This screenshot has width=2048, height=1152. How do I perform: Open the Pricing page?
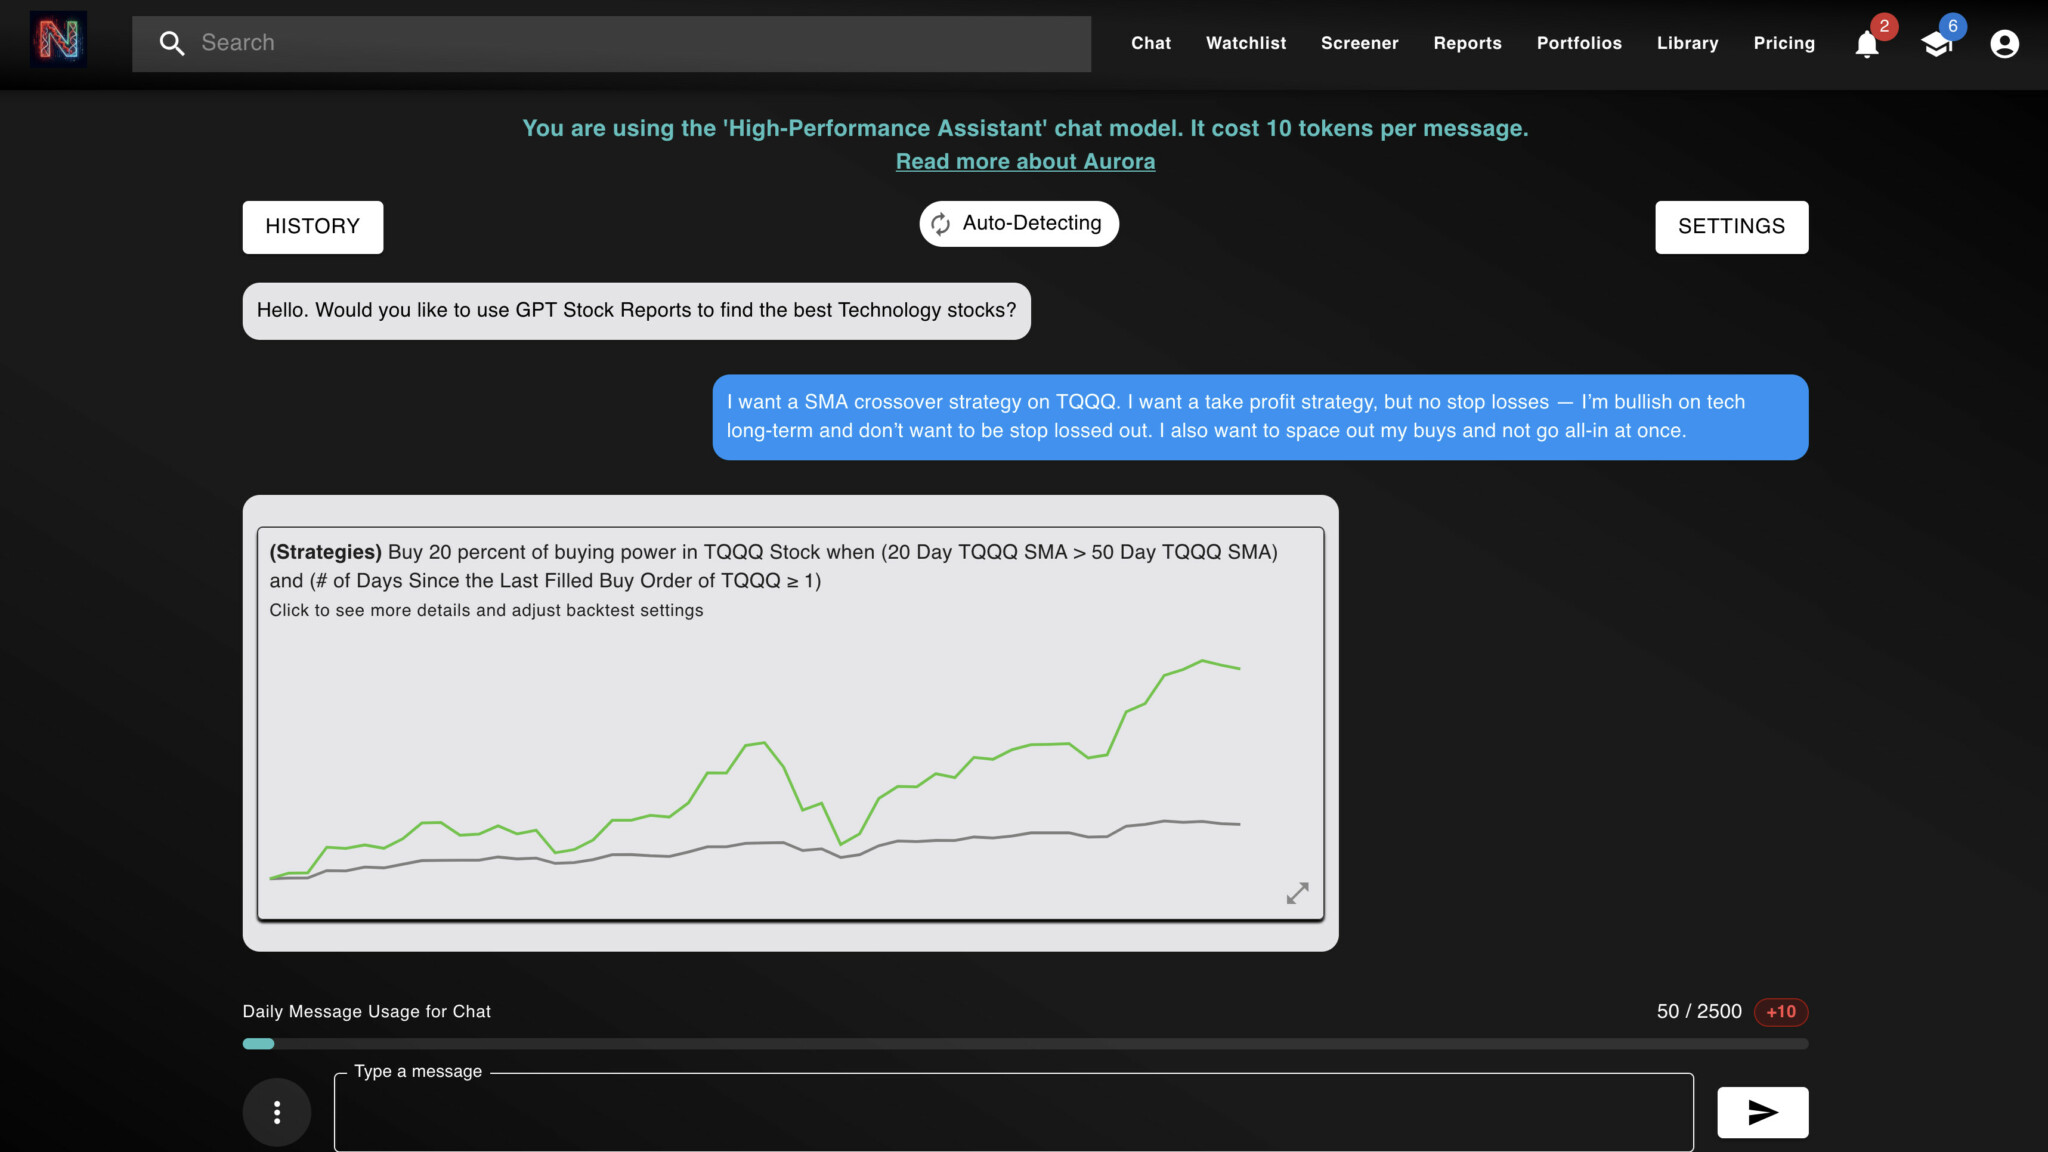coord(1783,43)
